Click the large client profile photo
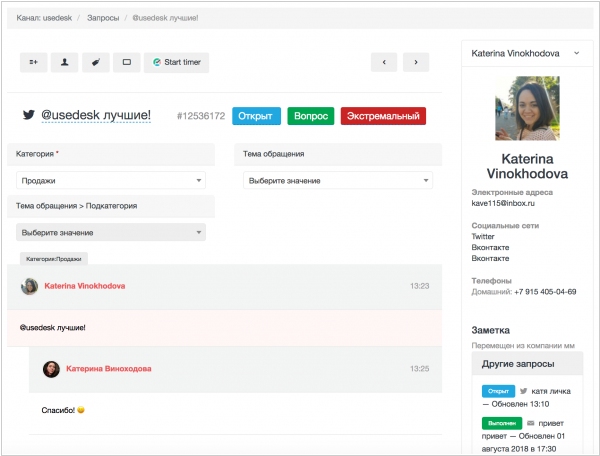 [x=527, y=108]
